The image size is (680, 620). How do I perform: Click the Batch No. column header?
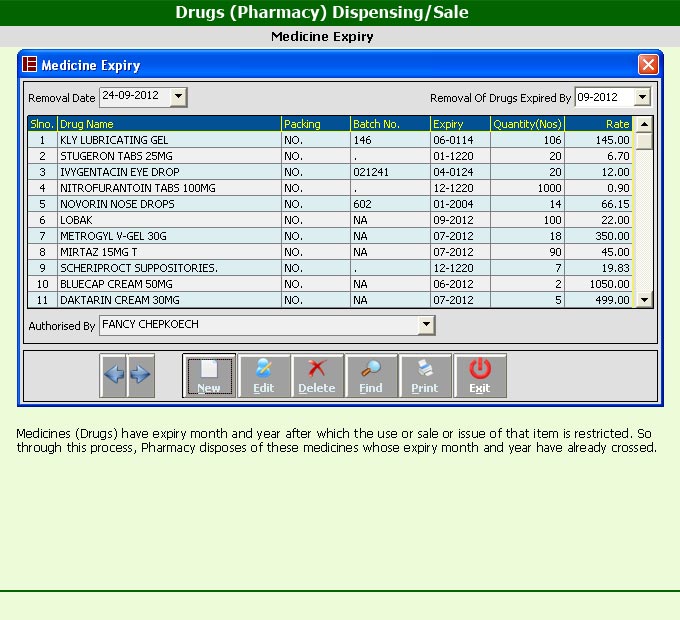pos(390,124)
